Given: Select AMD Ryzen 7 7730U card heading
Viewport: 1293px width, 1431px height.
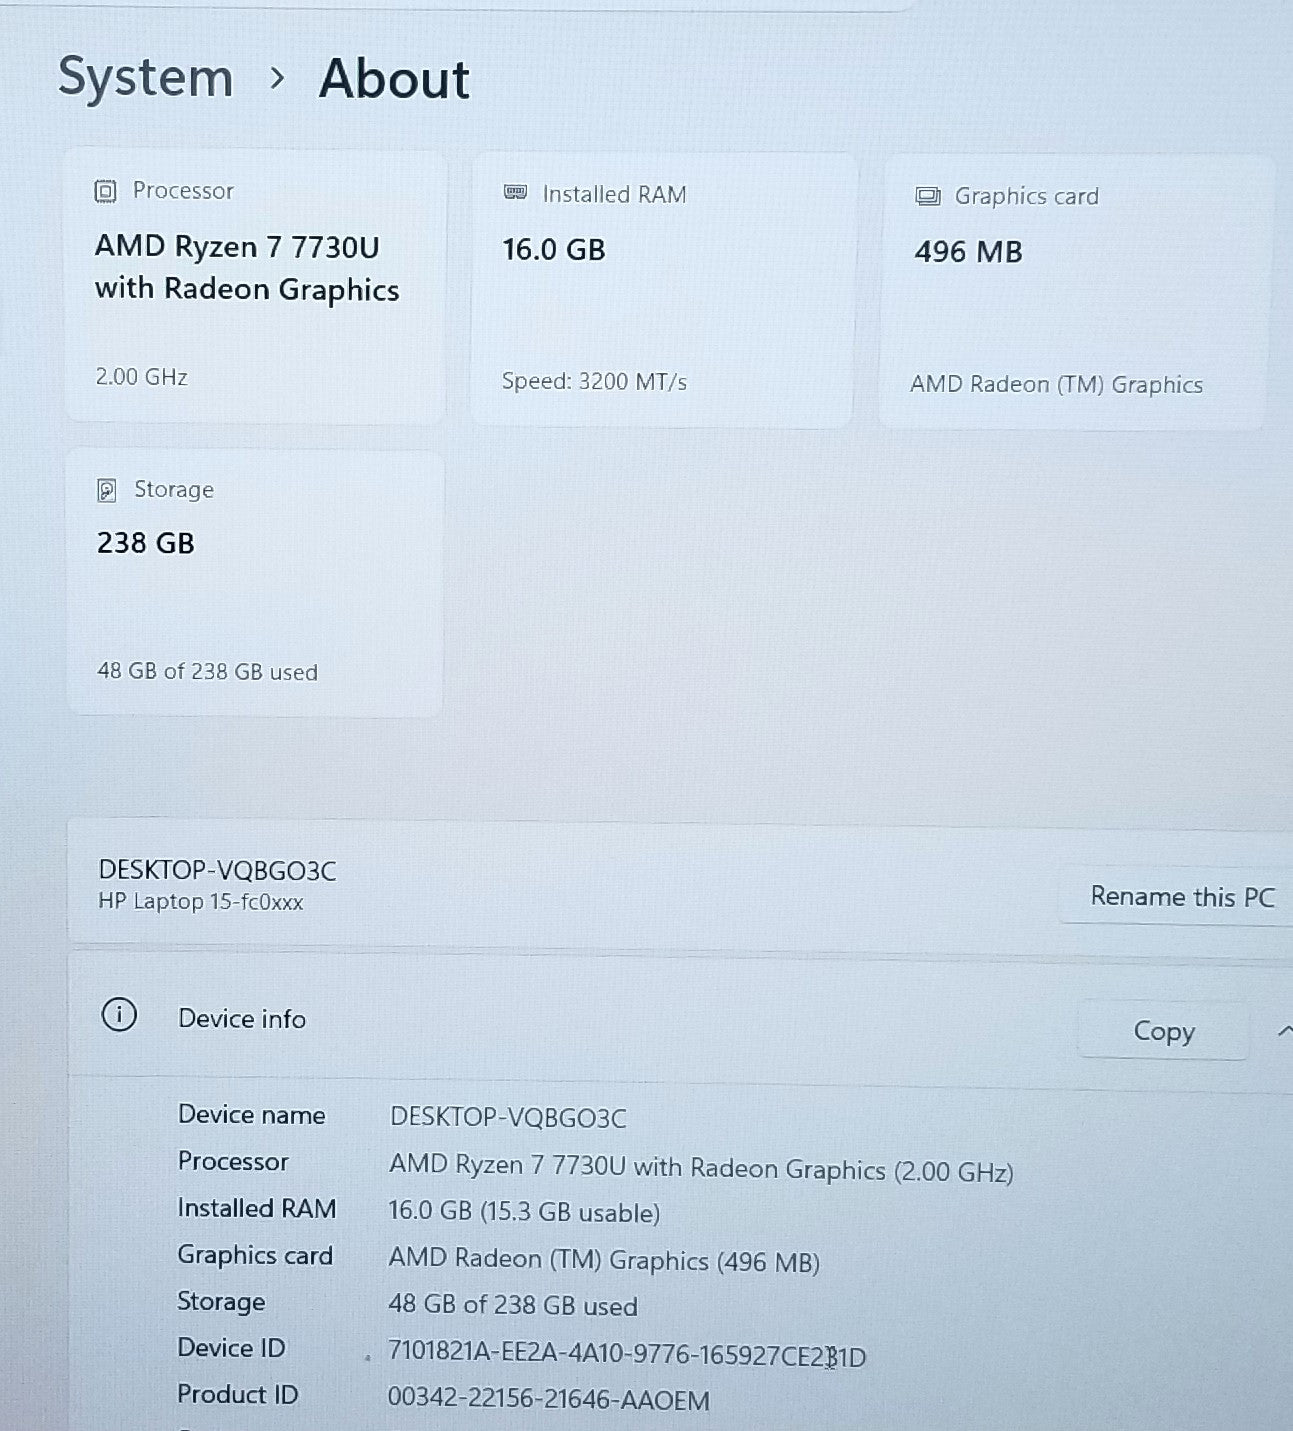Looking at the screenshot, I should pos(247,268).
